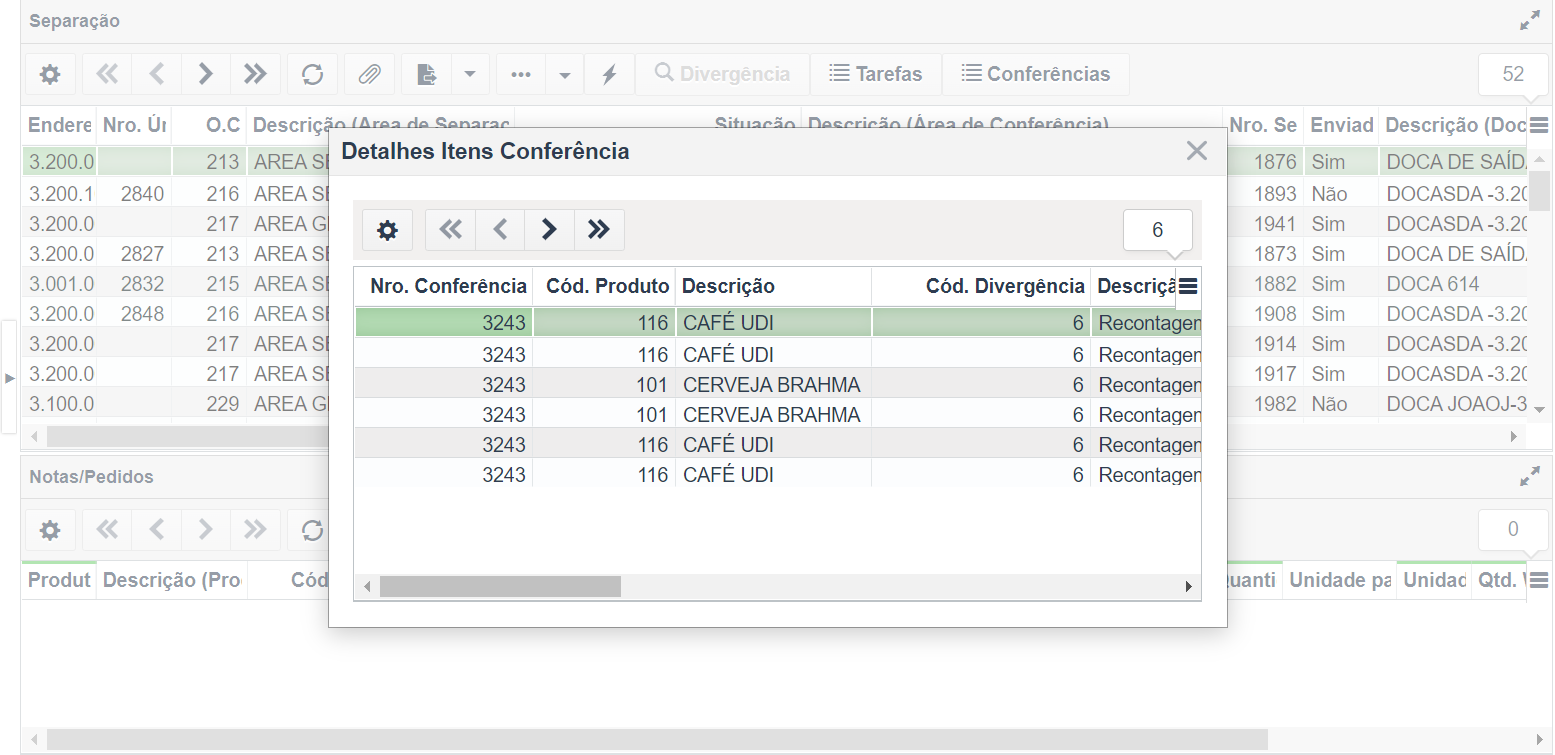Click Cód. Divergência column header

tap(981, 287)
